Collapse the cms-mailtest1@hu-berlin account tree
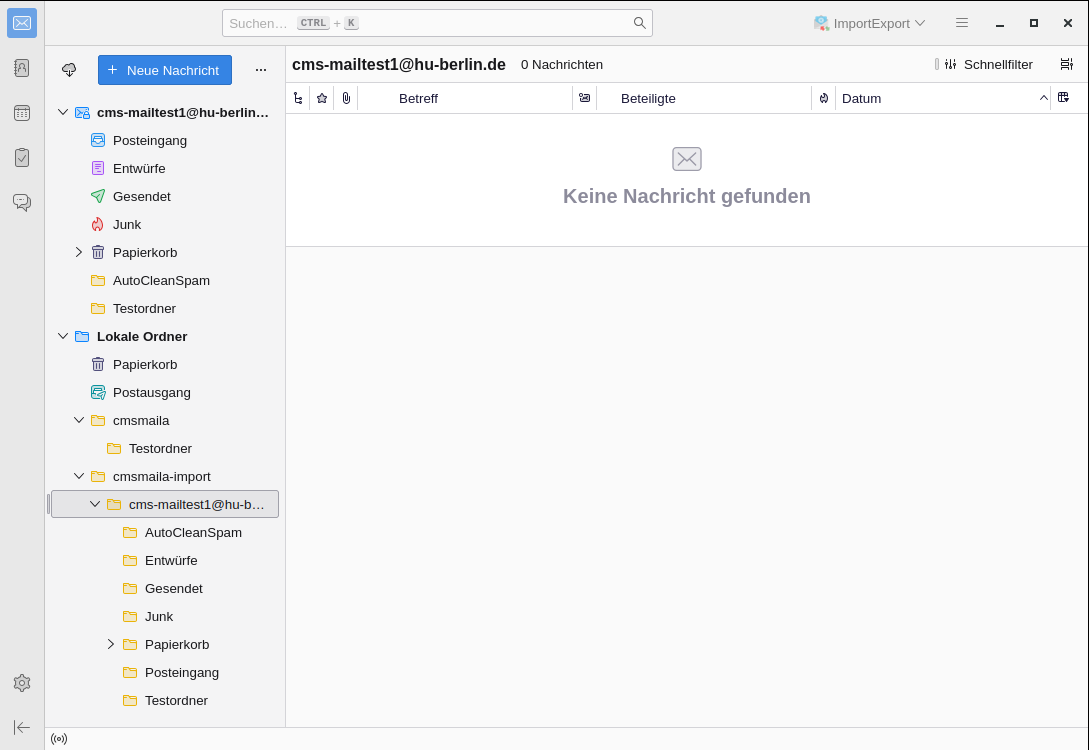This screenshot has height=750, width=1089. tap(63, 112)
